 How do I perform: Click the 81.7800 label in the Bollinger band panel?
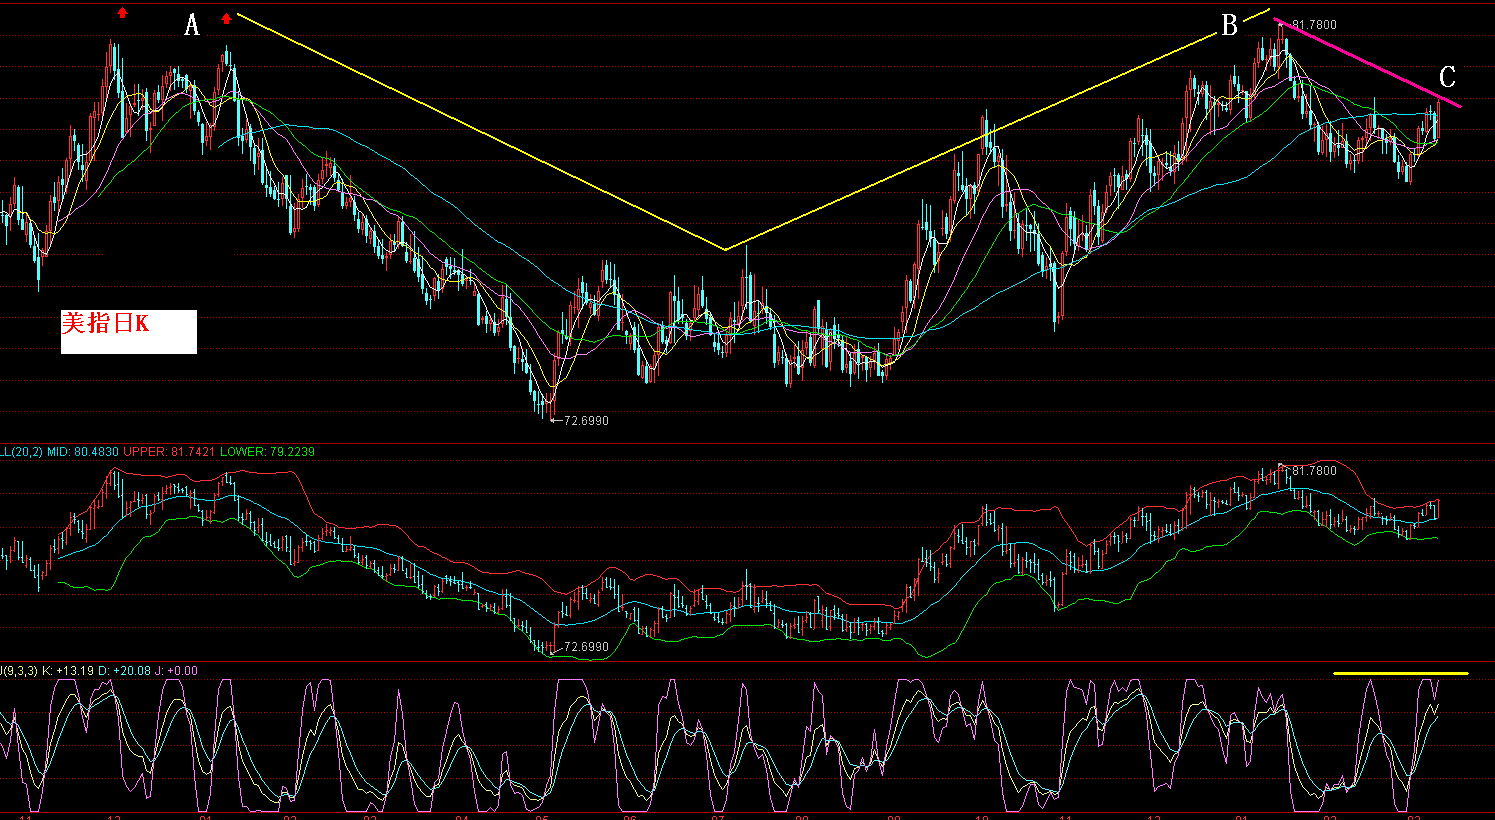1314,470
